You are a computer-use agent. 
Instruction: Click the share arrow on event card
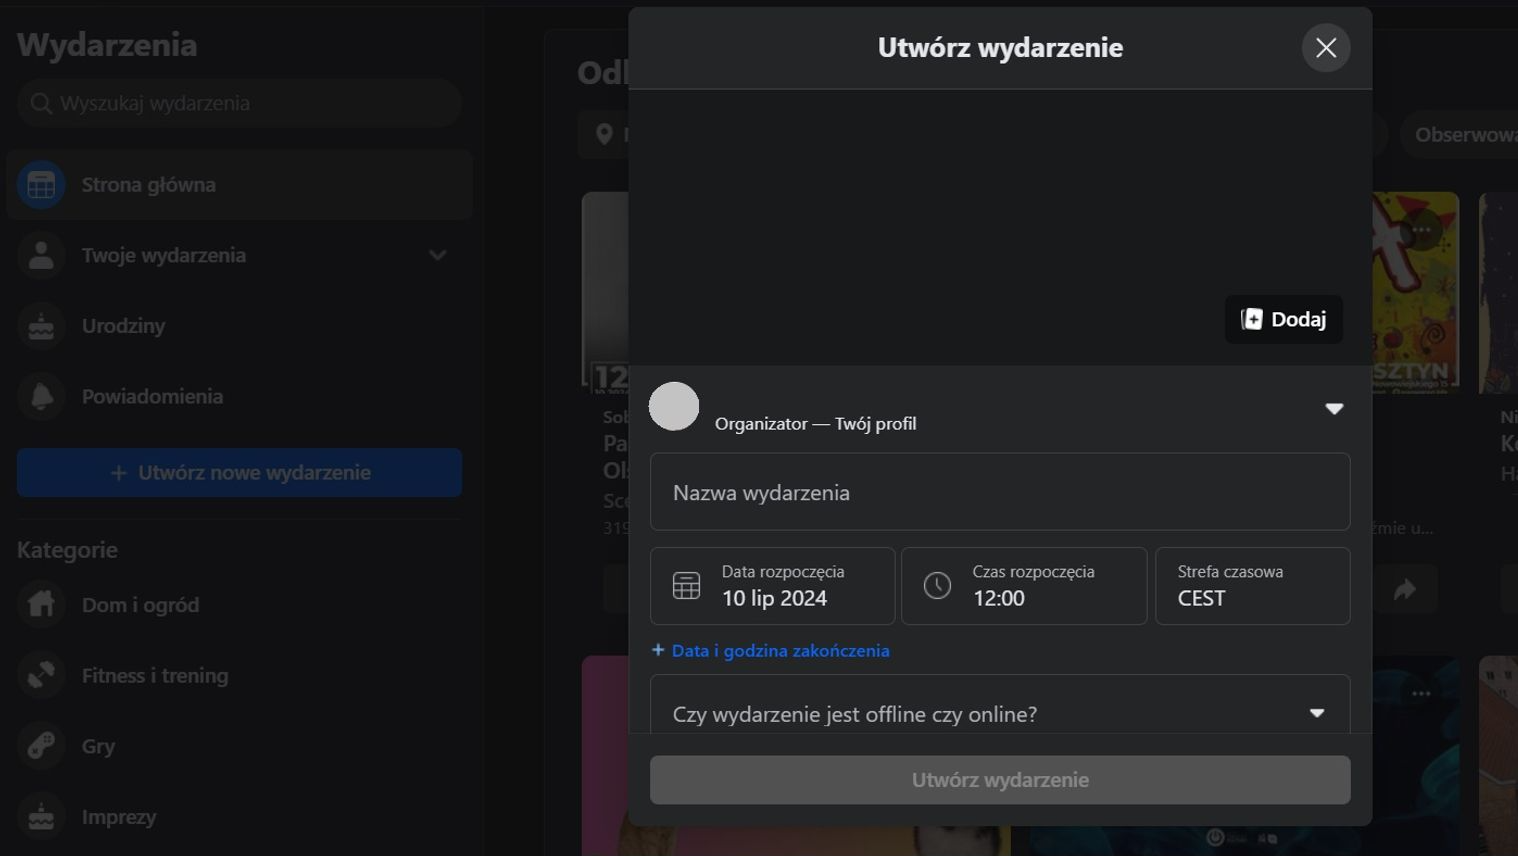(x=1405, y=590)
